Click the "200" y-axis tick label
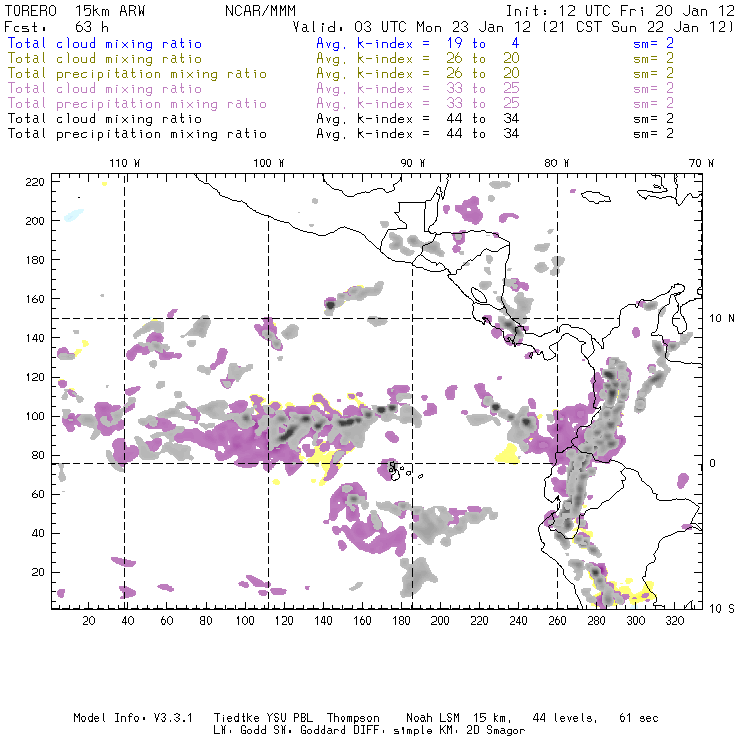Image resolution: width=740 pixels, height=740 pixels. point(35,221)
